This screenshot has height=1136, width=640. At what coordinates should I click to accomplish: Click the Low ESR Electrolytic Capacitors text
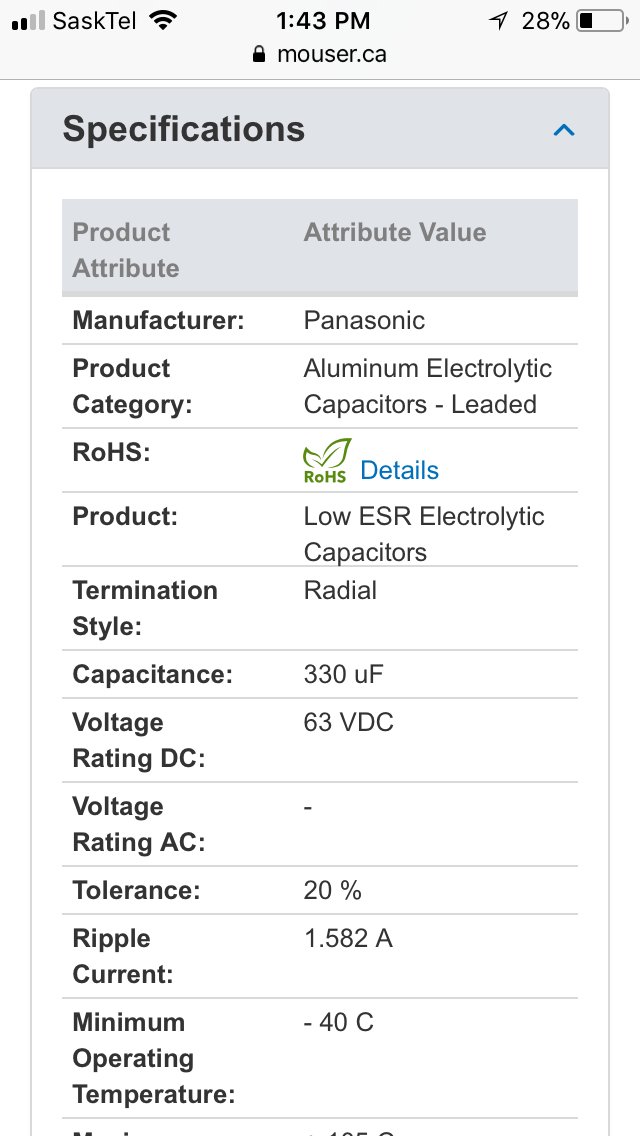(424, 535)
